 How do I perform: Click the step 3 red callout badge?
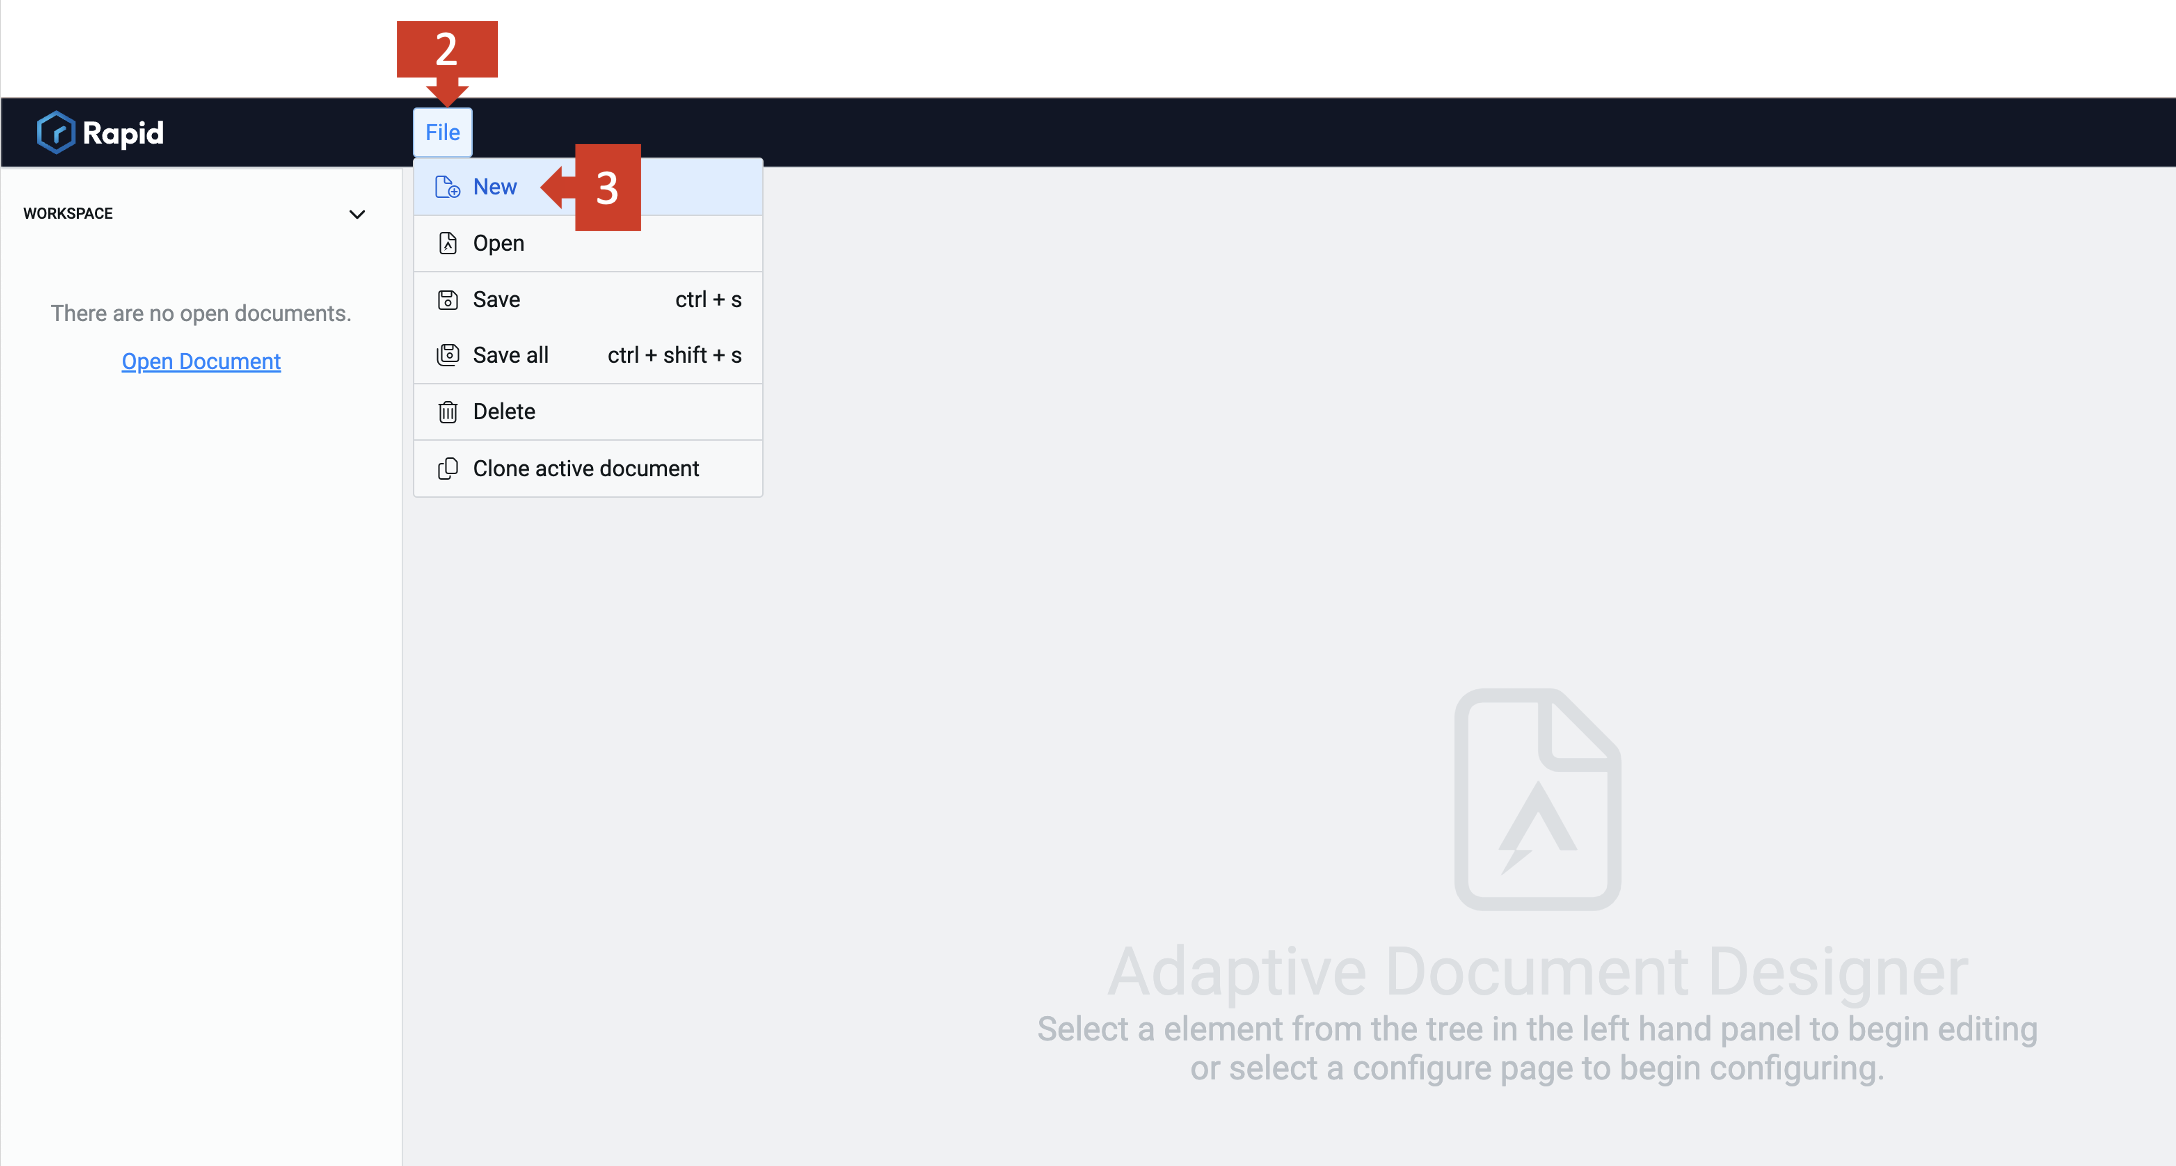pyautogui.click(x=608, y=188)
